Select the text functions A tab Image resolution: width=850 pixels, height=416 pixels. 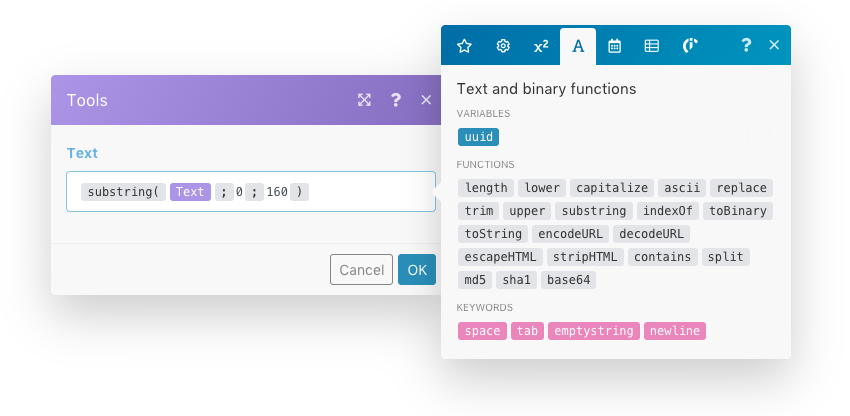(578, 46)
